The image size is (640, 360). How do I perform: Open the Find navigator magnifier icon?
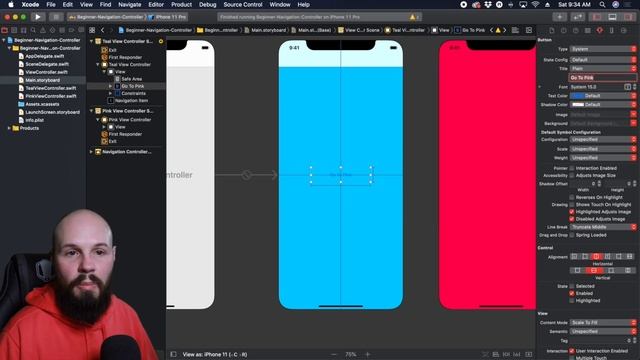click(33, 30)
